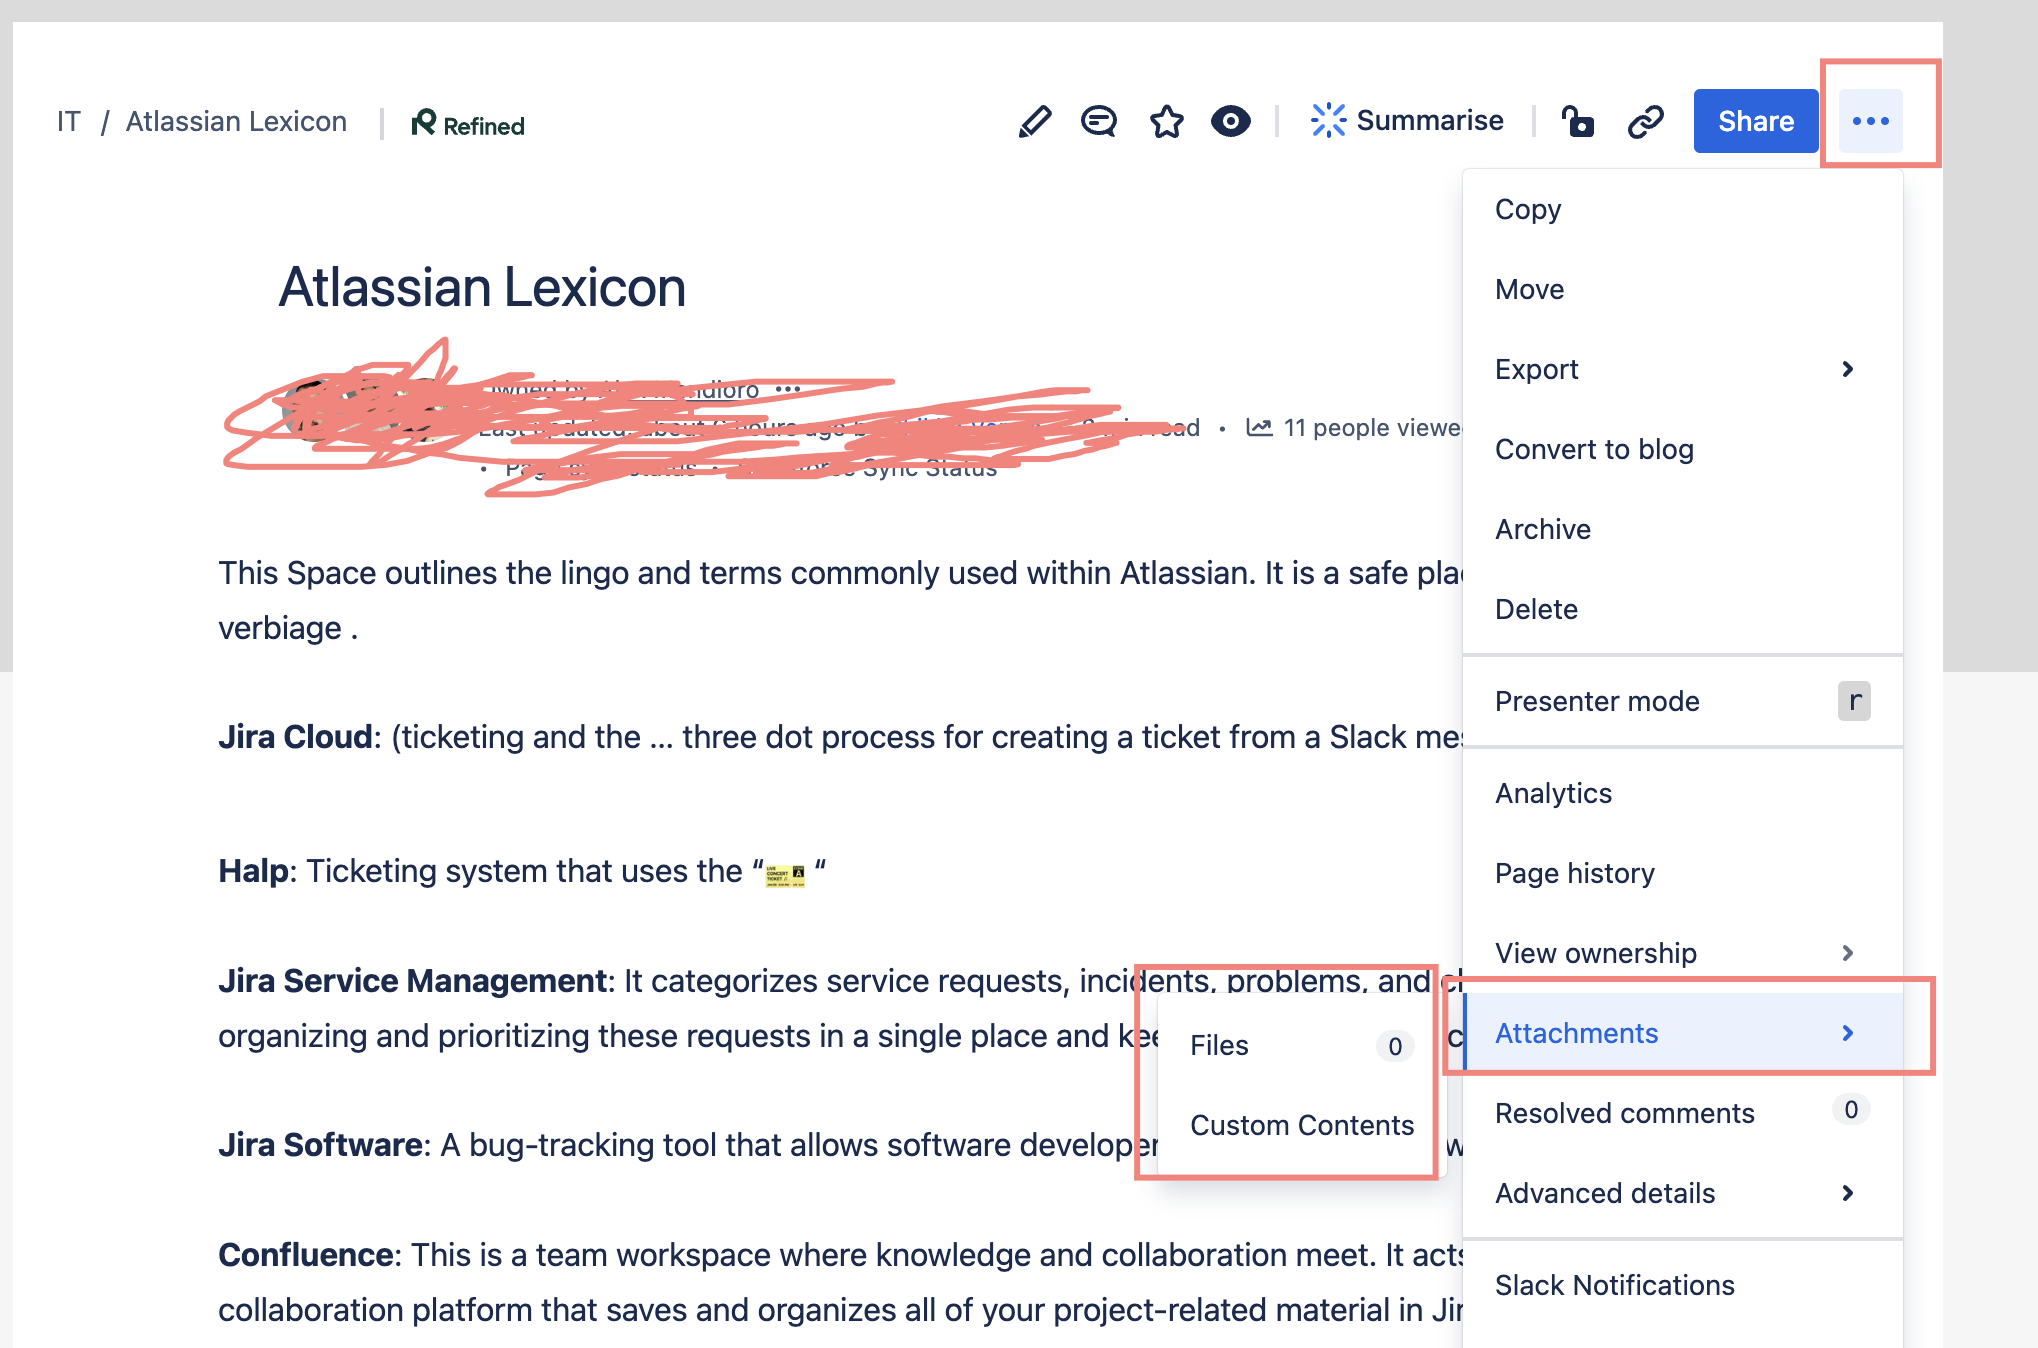The height and width of the screenshot is (1348, 2038).
Task: Open Slack Notifications menu entry
Action: click(1615, 1284)
